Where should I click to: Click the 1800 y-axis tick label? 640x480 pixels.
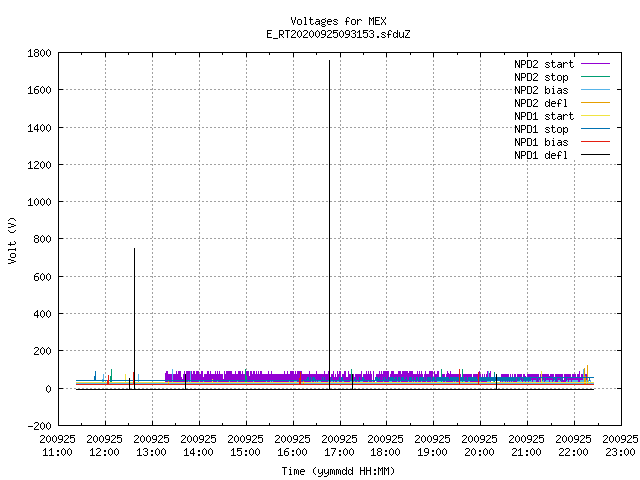coord(39,53)
